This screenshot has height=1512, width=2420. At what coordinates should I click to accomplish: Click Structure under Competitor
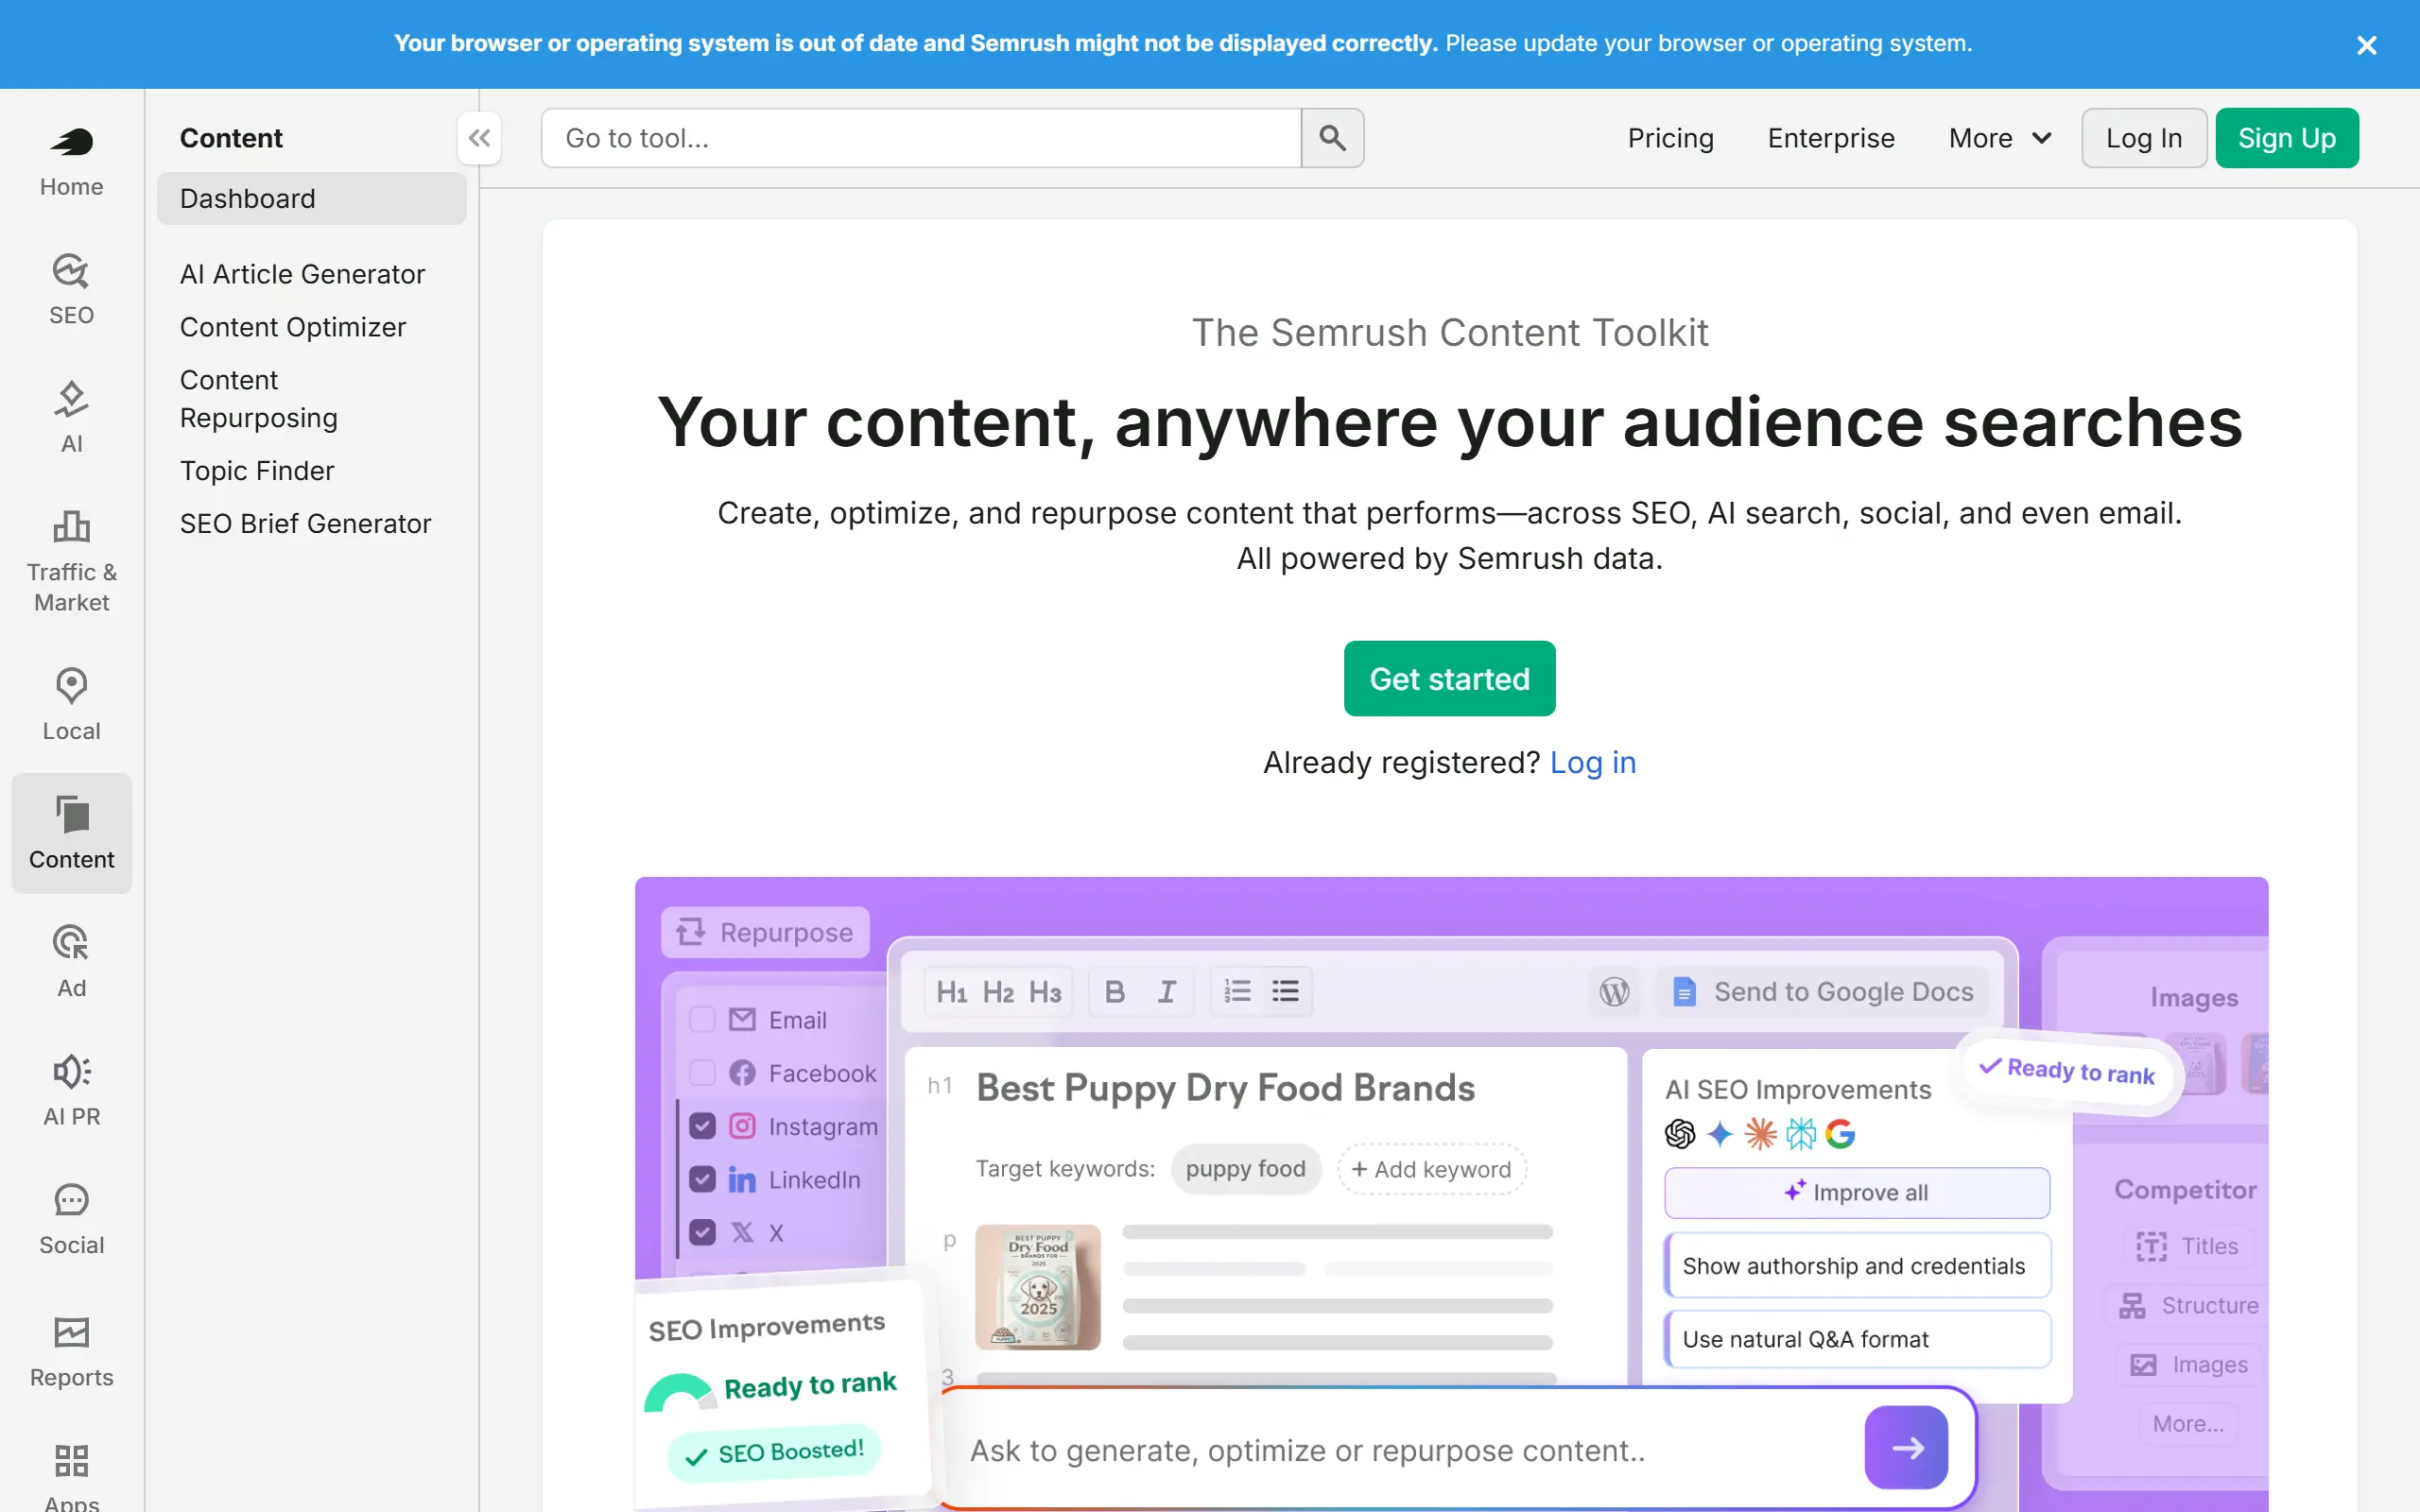pyautogui.click(x=2188, y=1306)
